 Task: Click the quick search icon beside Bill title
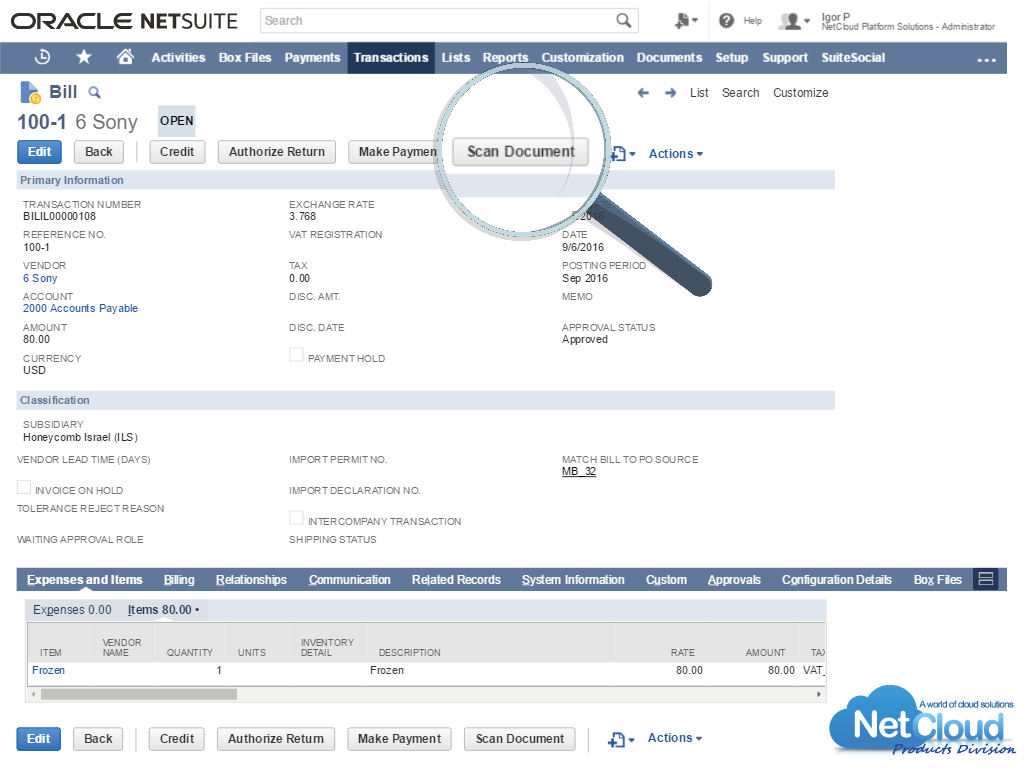click(x=95, y=93)
